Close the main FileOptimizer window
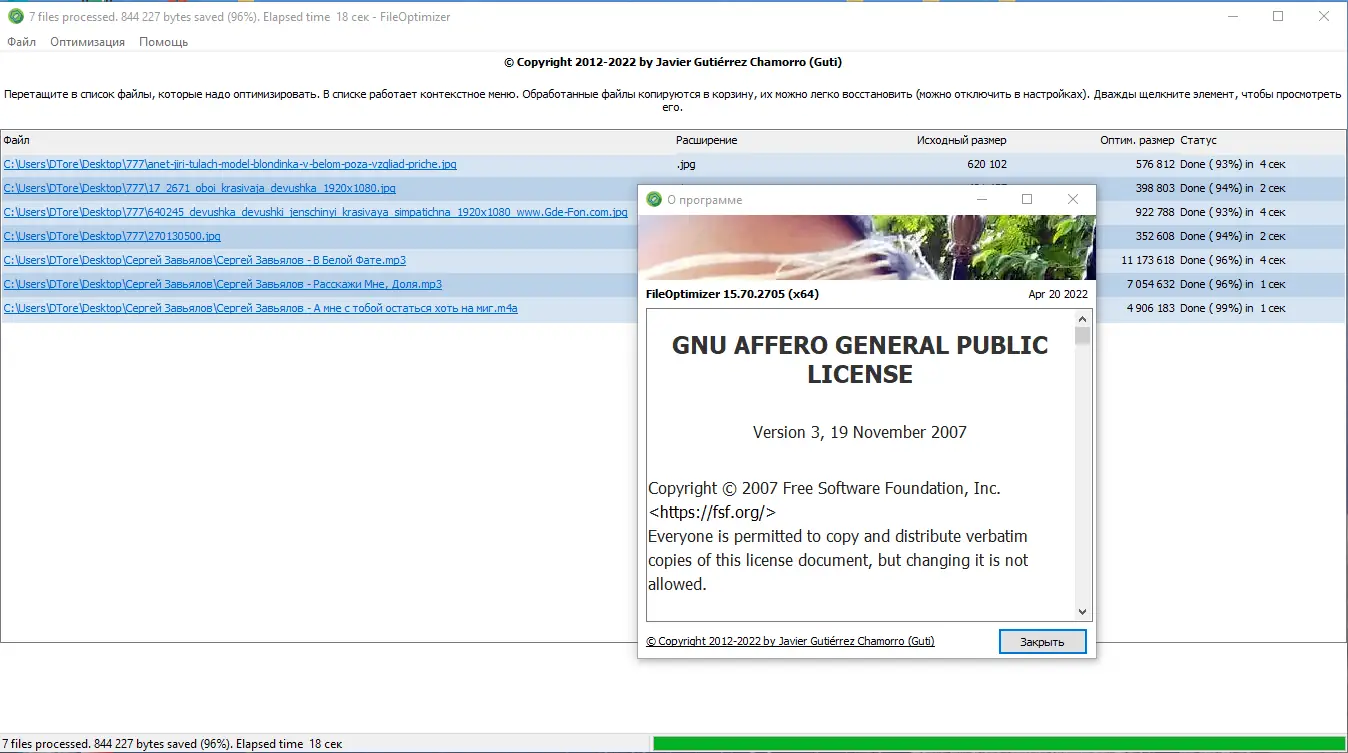 [x=1324, y=16]
